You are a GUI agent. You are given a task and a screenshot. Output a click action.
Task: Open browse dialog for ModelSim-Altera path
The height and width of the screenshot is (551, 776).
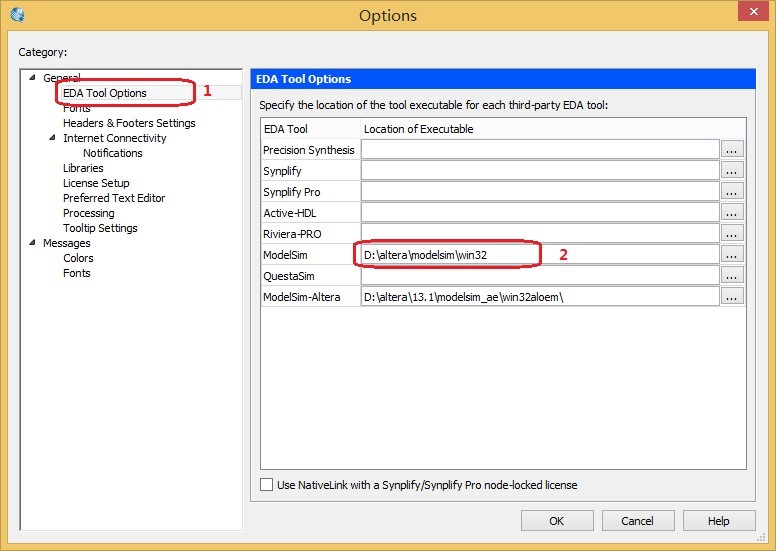[x=732, y=296]
